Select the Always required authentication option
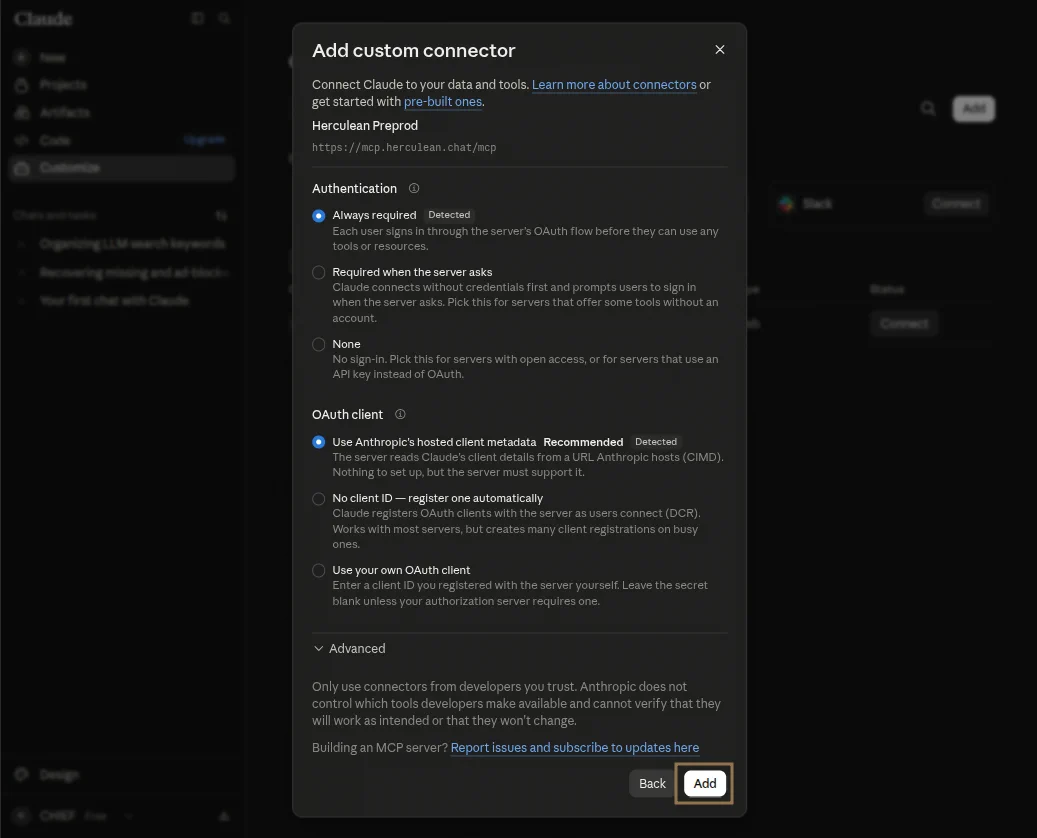Screen dimensions: 1037x838 (x=319, y=216)
